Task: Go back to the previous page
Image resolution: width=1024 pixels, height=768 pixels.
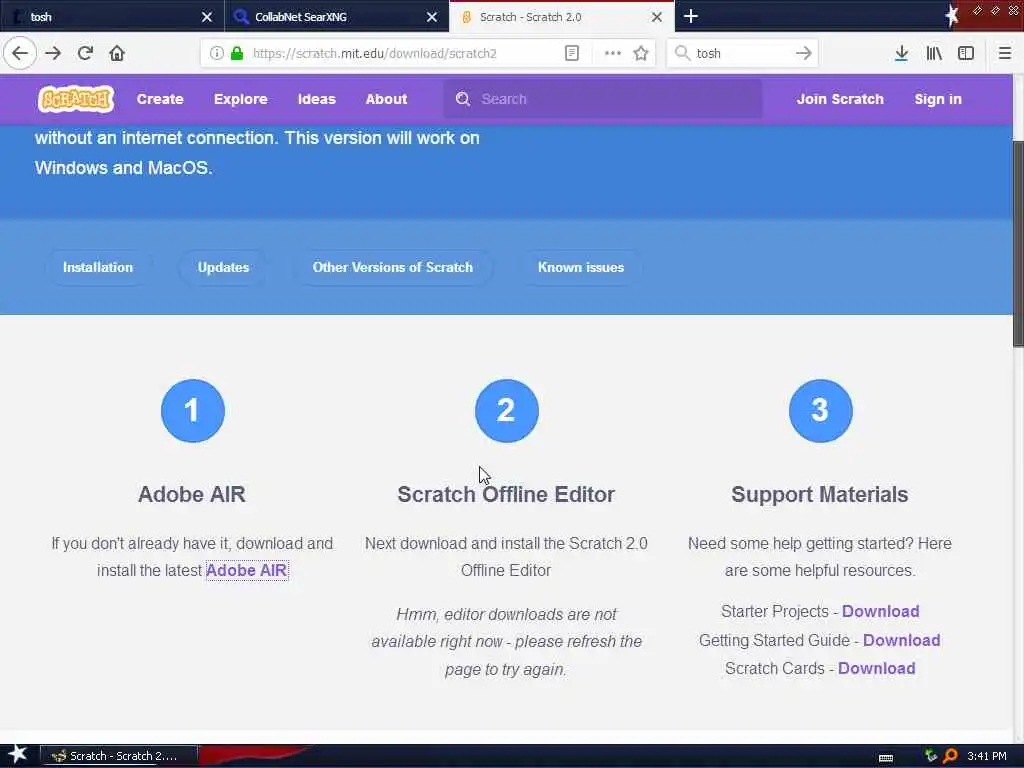Action: [x=20, y=53]
